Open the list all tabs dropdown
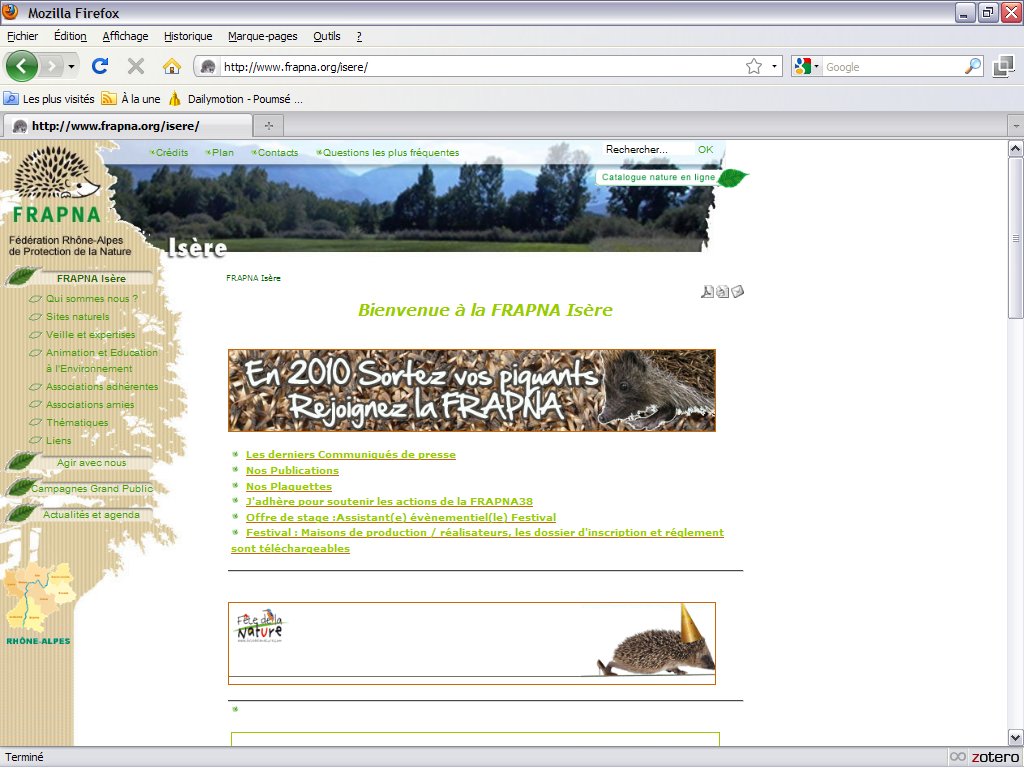 pos(1014,126)
